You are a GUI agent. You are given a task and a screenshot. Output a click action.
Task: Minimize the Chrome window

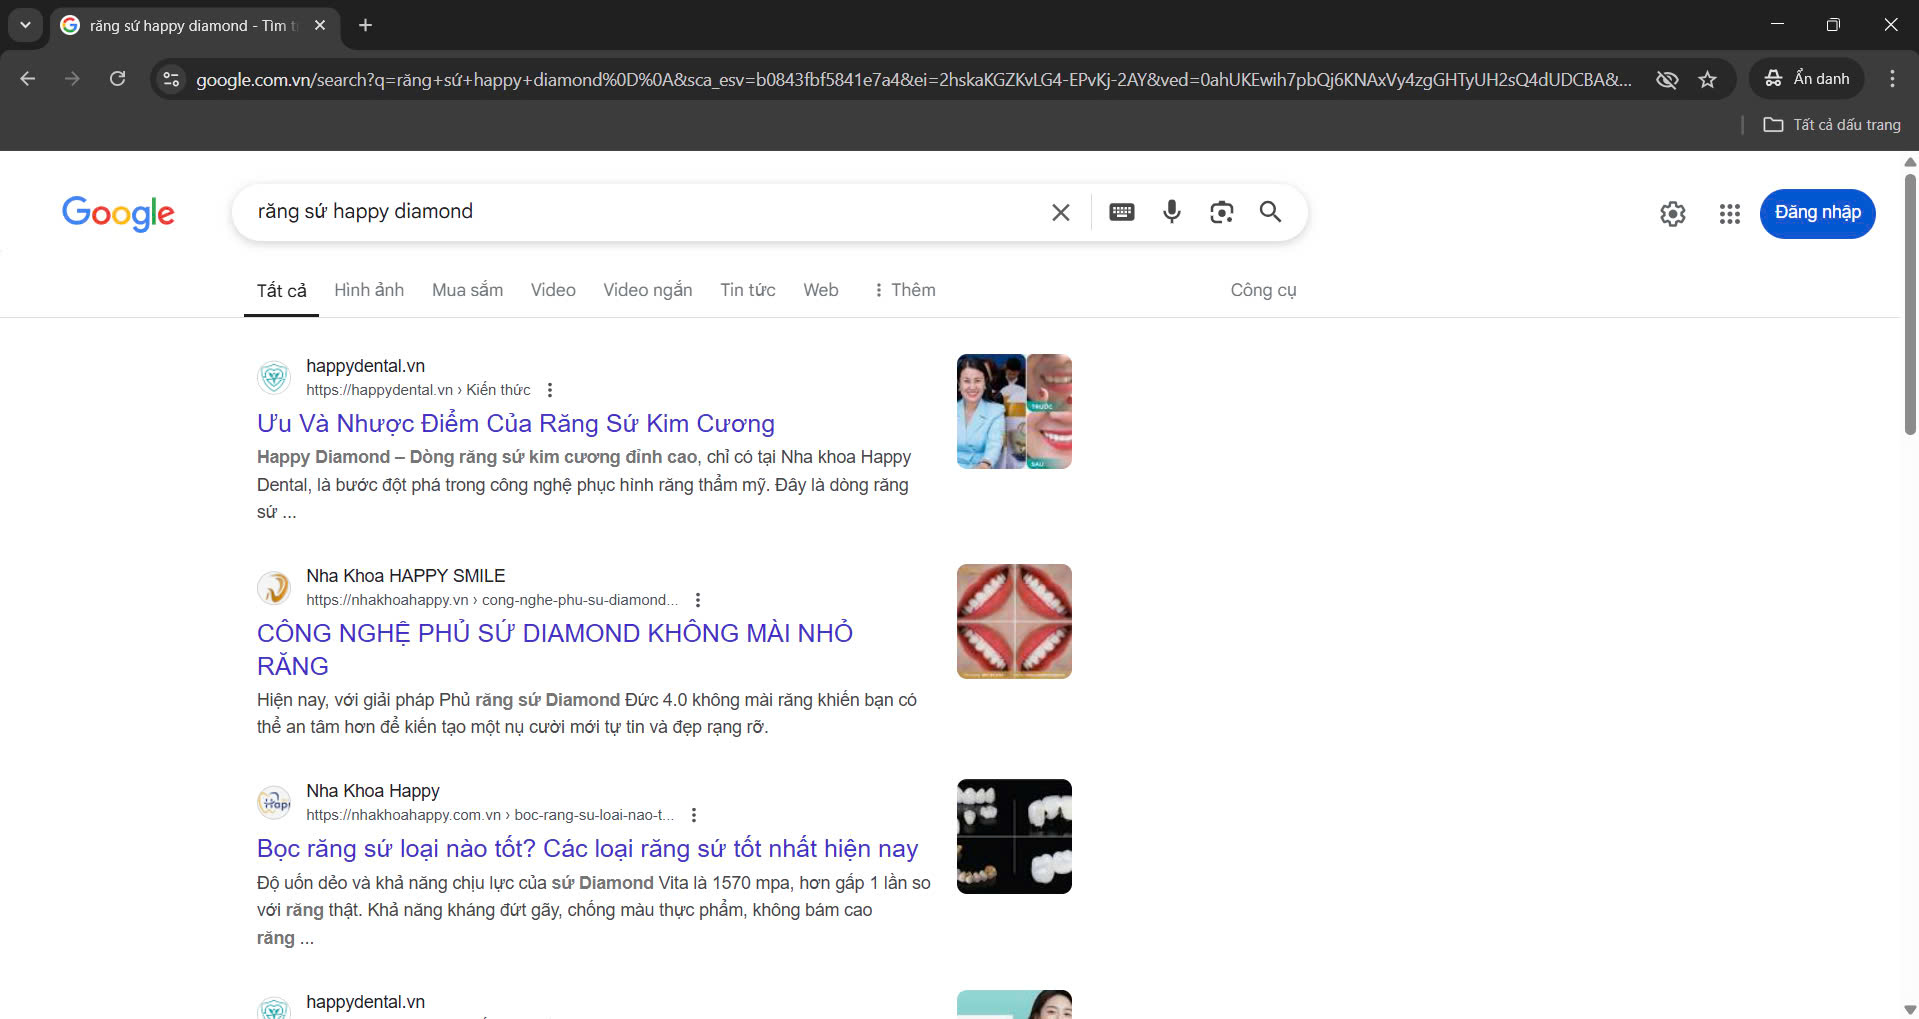coord(1777,25)
